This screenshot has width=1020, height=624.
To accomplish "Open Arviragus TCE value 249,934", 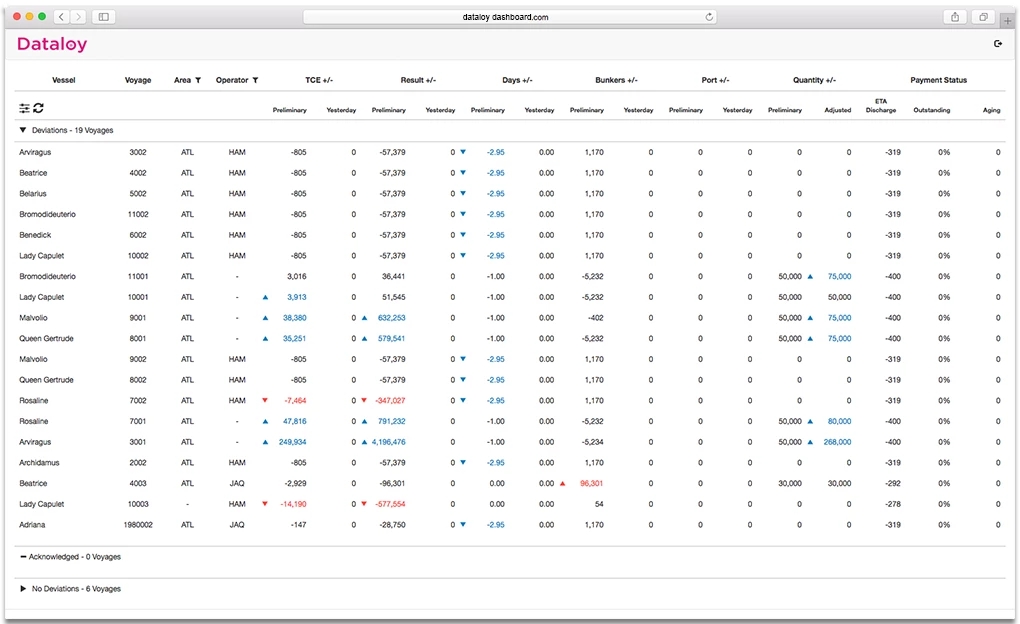I will (x=292, y=442).
